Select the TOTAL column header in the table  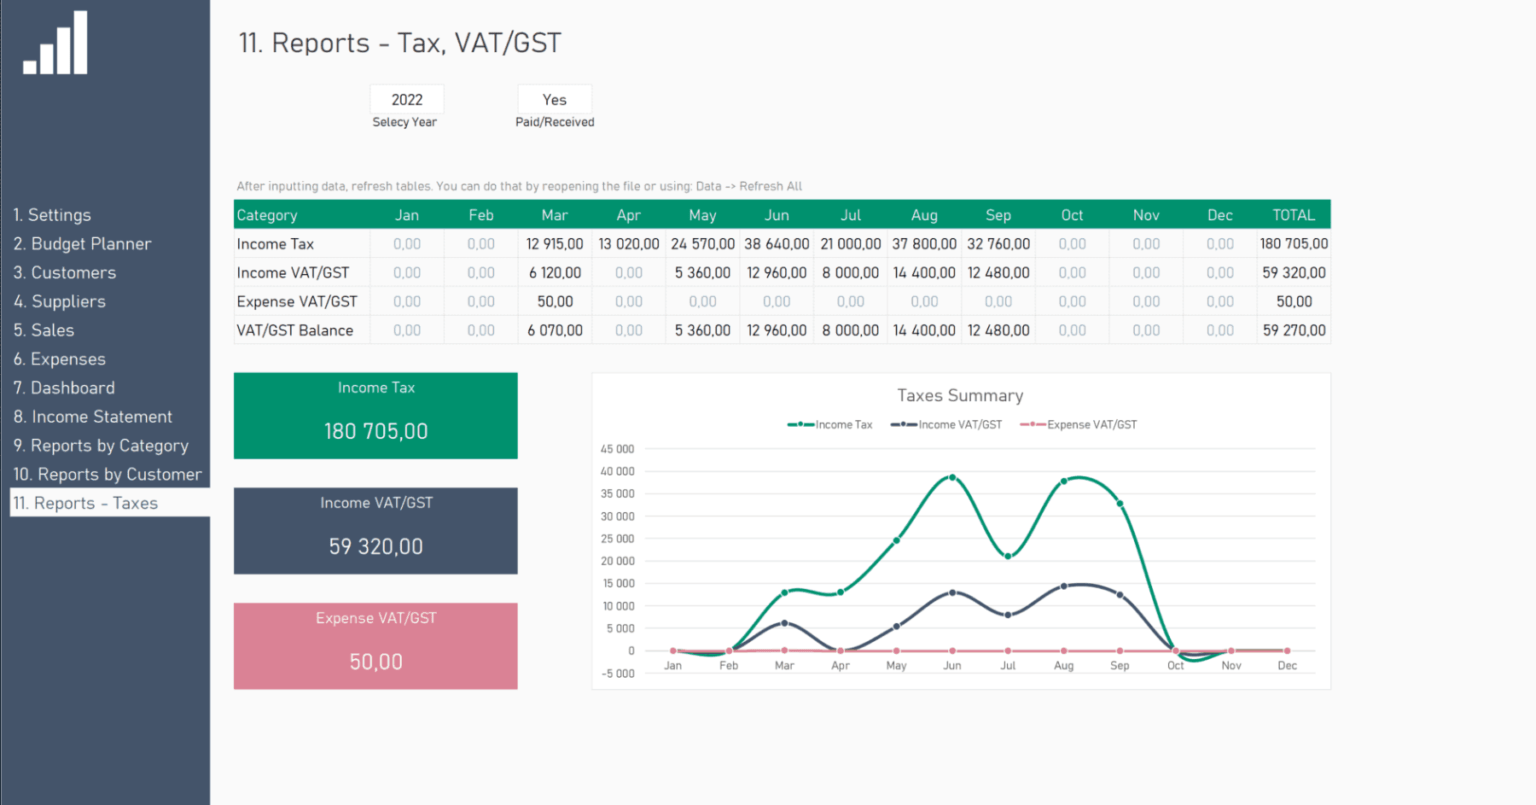coord(1293,214)
